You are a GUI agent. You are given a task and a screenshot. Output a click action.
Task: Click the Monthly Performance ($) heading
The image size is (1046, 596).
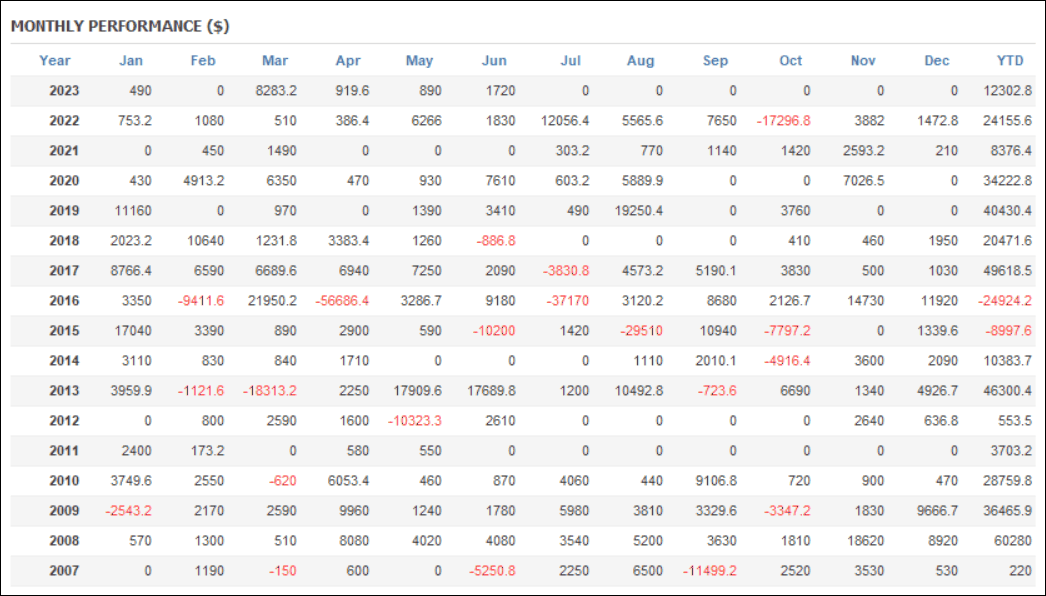tap(120, 26)
